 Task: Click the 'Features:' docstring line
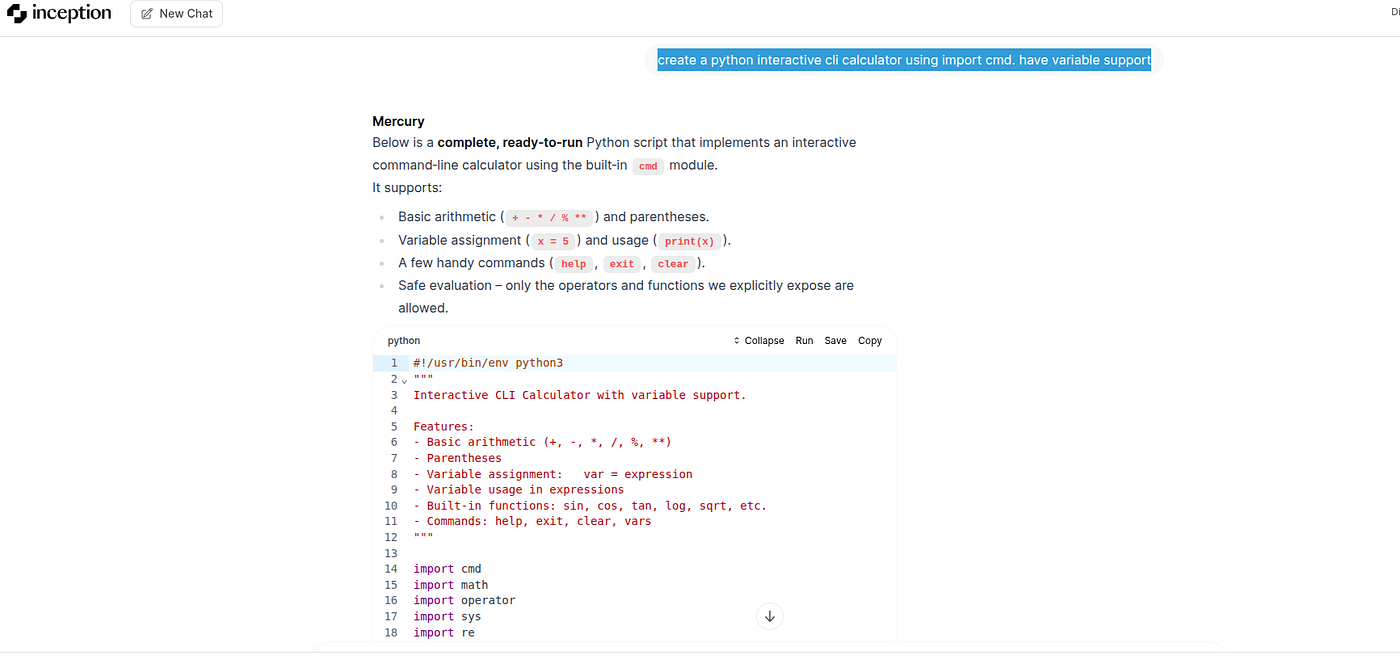point(444,426)
